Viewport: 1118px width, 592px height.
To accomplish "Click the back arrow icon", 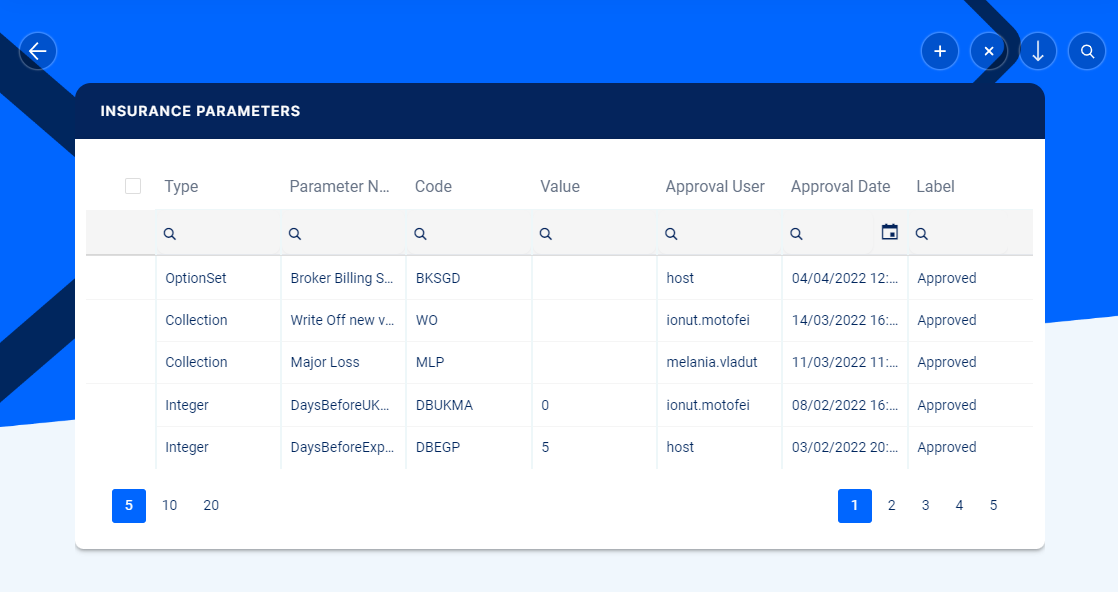I will point(38,51).
